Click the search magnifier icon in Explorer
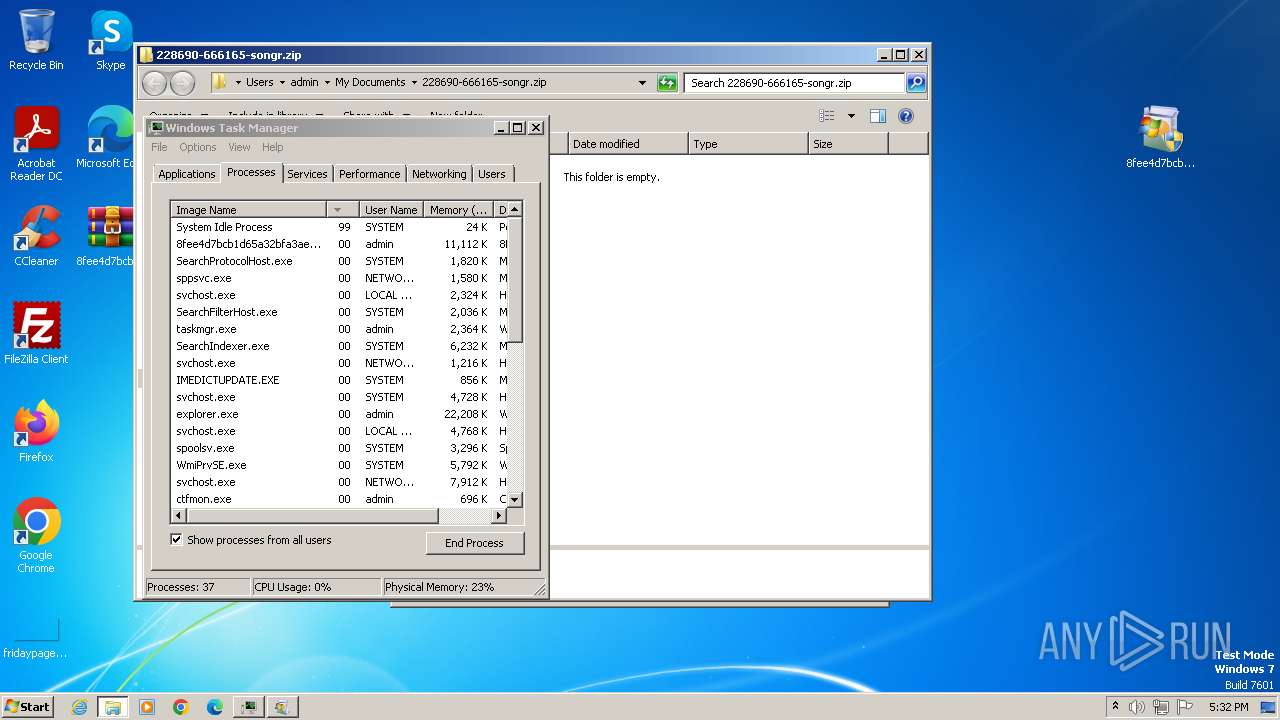This screenshot has width=1280, height=720. [x=915, y=83]
